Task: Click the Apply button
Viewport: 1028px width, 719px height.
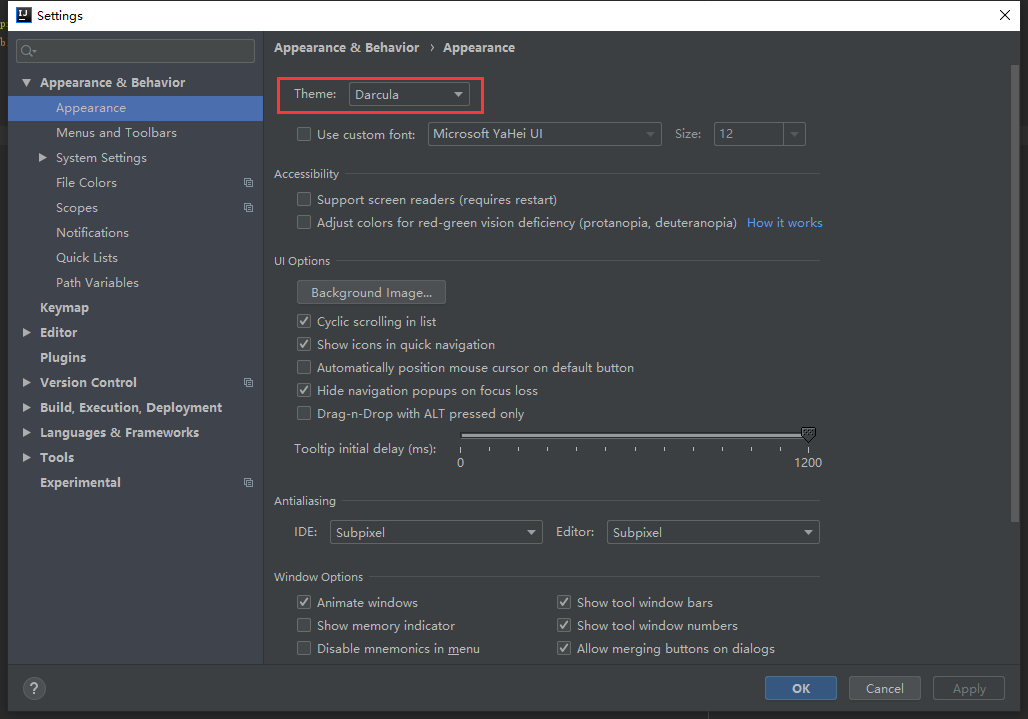Action: point(969,688)
